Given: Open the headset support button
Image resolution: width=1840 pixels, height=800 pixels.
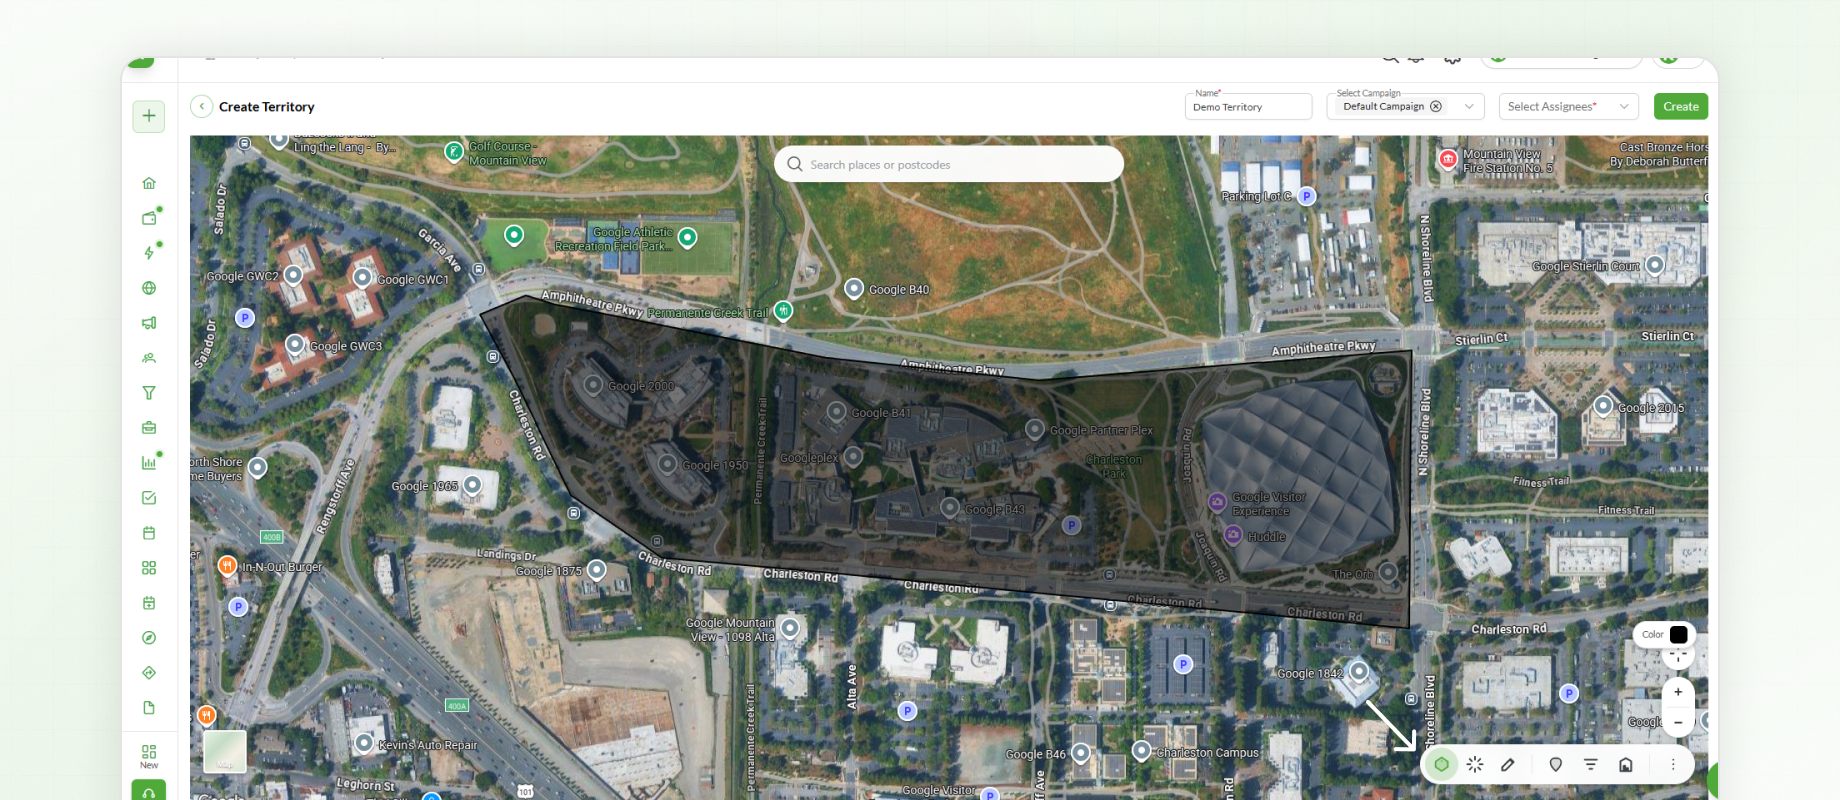Looking at the screenshot, I should click(149, 791).
